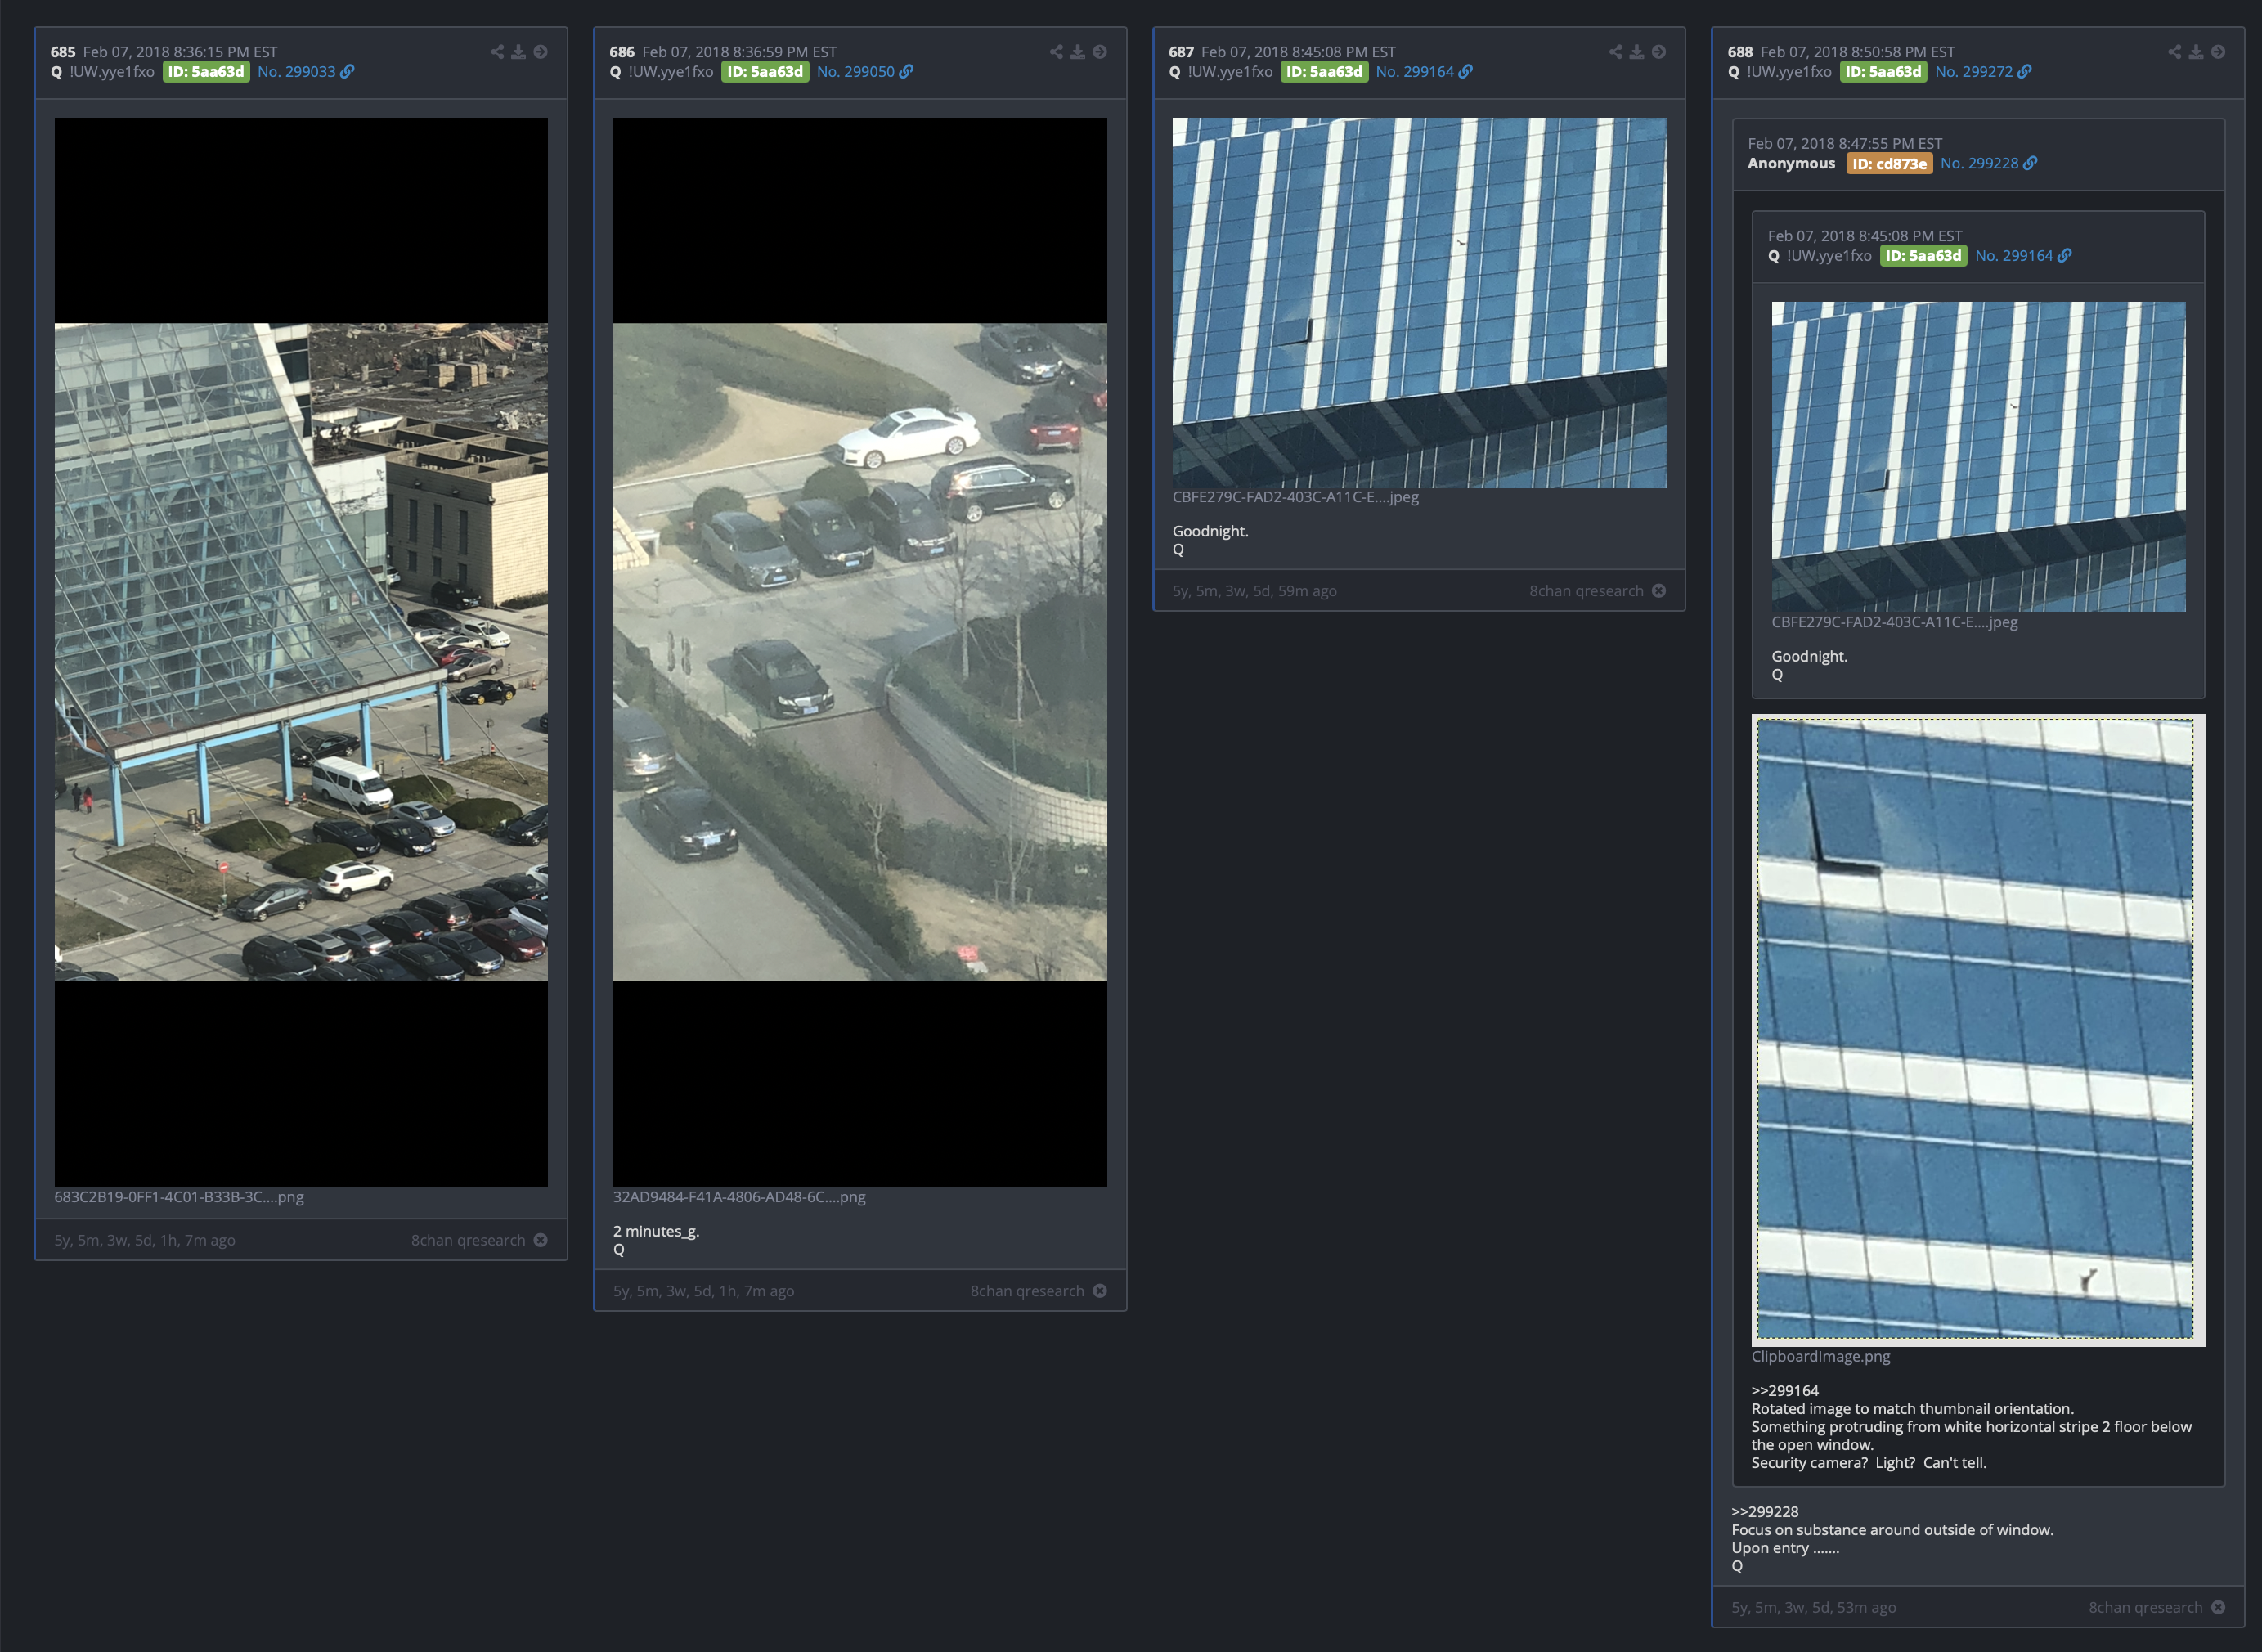The image size is (2262, 1652).
Task: Click the ID: 5aa63d badge on post 686
Action: tap(765, 72)
